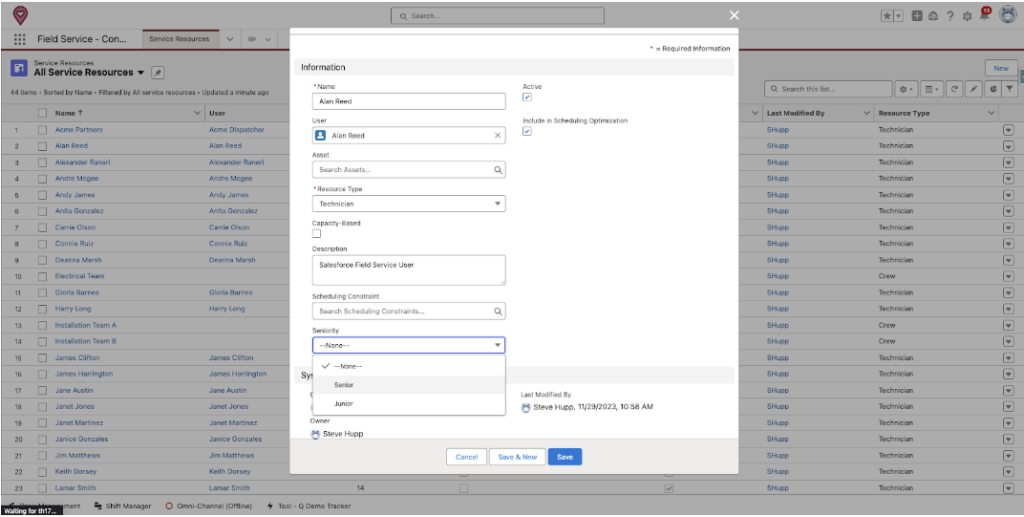Image resolution: width=1024 pixels, height=517 pixels.
Task: Select the Lamar Smith row checkbox
Action: coord(42,488)
